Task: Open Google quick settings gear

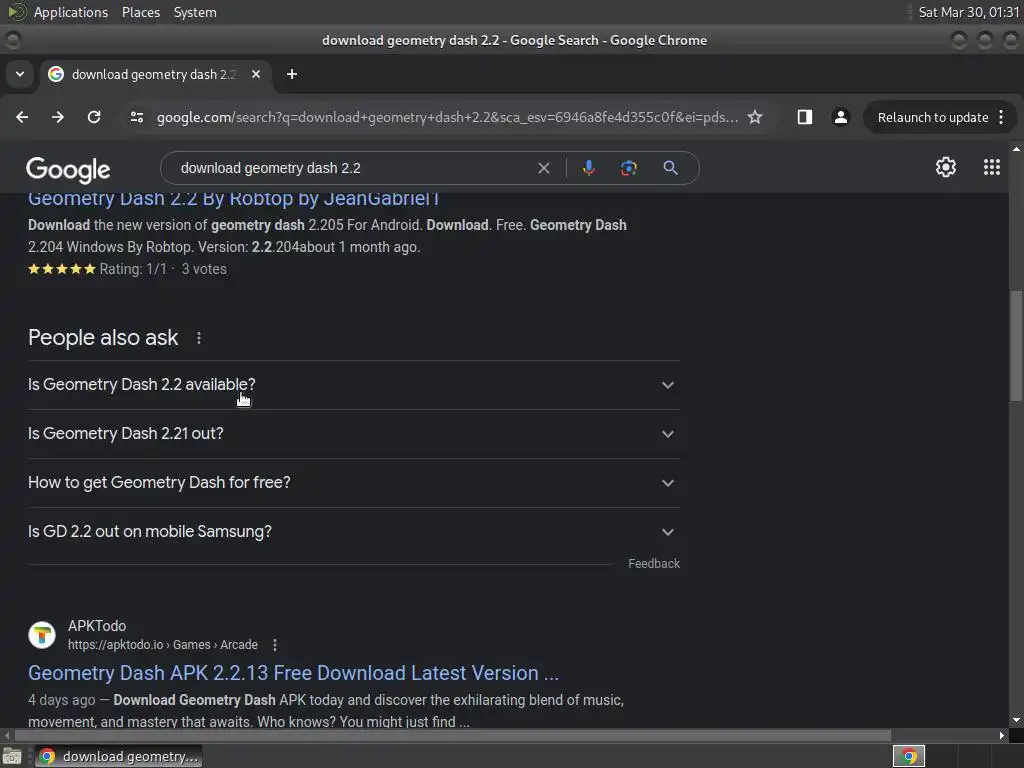Action: [x=946, y=167]
